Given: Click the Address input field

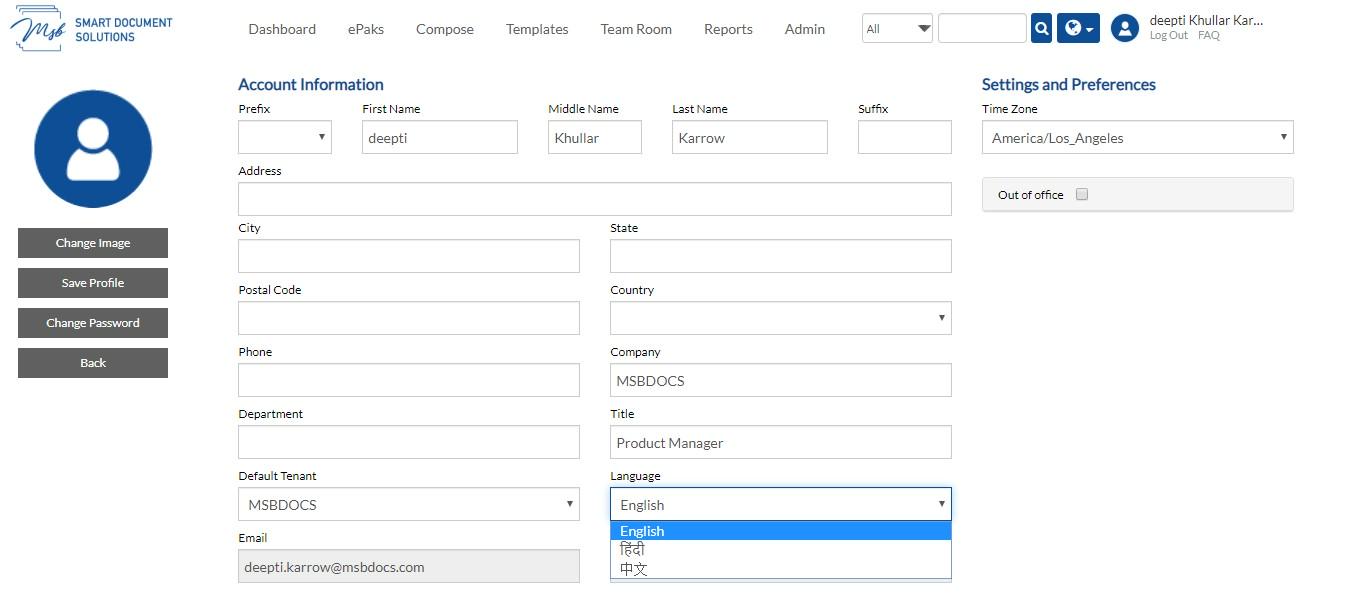Looking at the screenshot, I should pyautogui.click(x=595, y=199).
